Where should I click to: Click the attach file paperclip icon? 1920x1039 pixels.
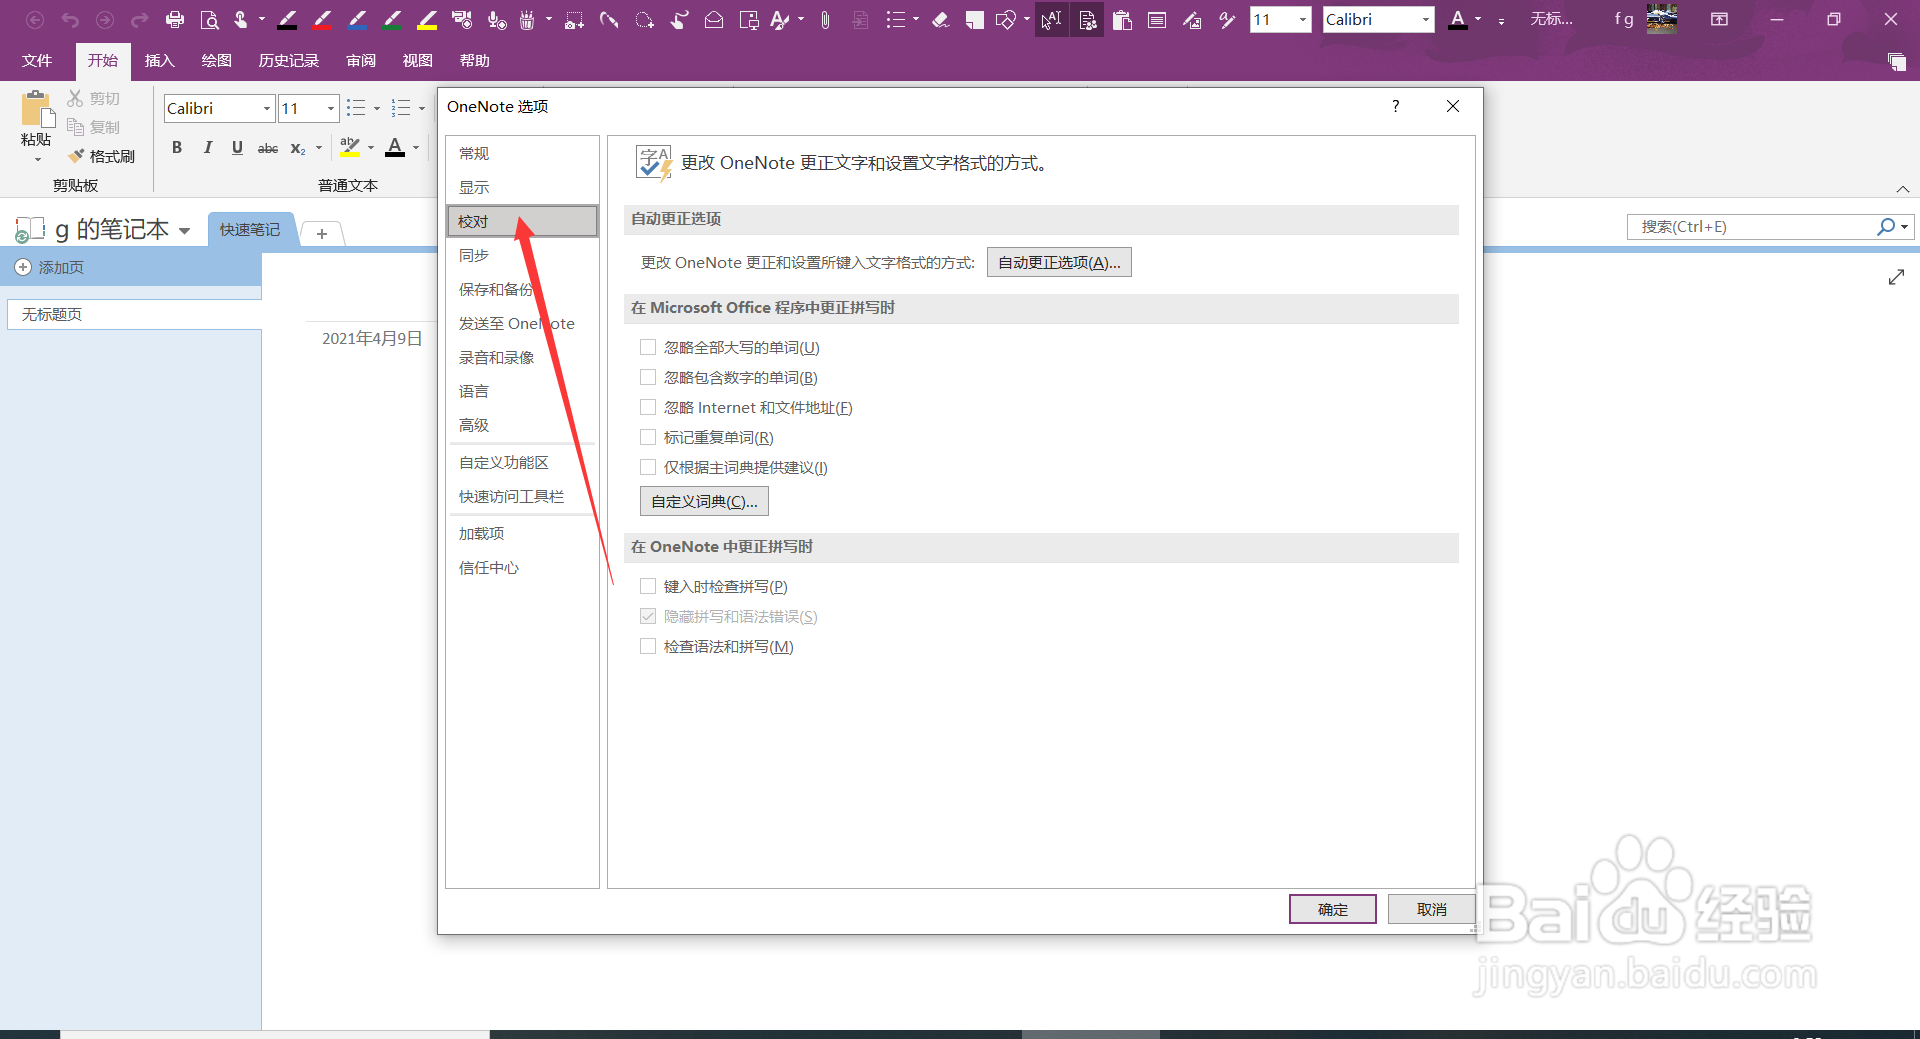point(825,19)
